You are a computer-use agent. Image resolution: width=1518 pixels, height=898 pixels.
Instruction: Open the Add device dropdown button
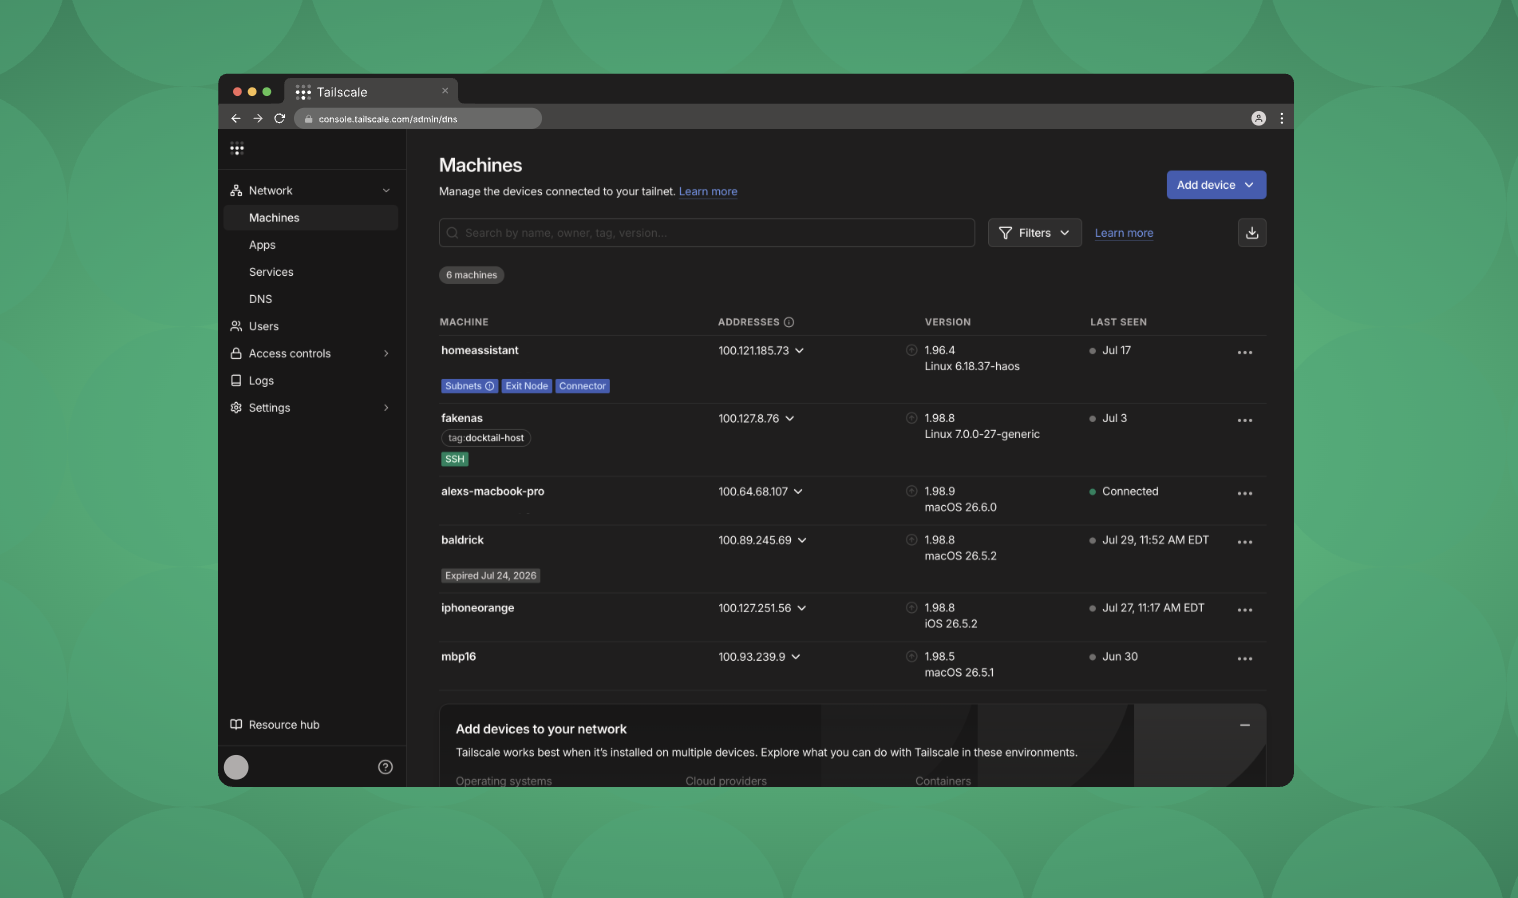(1216, 185)
